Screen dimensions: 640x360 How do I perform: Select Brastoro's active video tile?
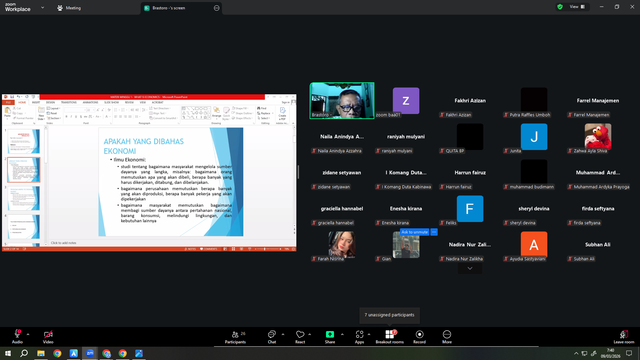(342, 100)
